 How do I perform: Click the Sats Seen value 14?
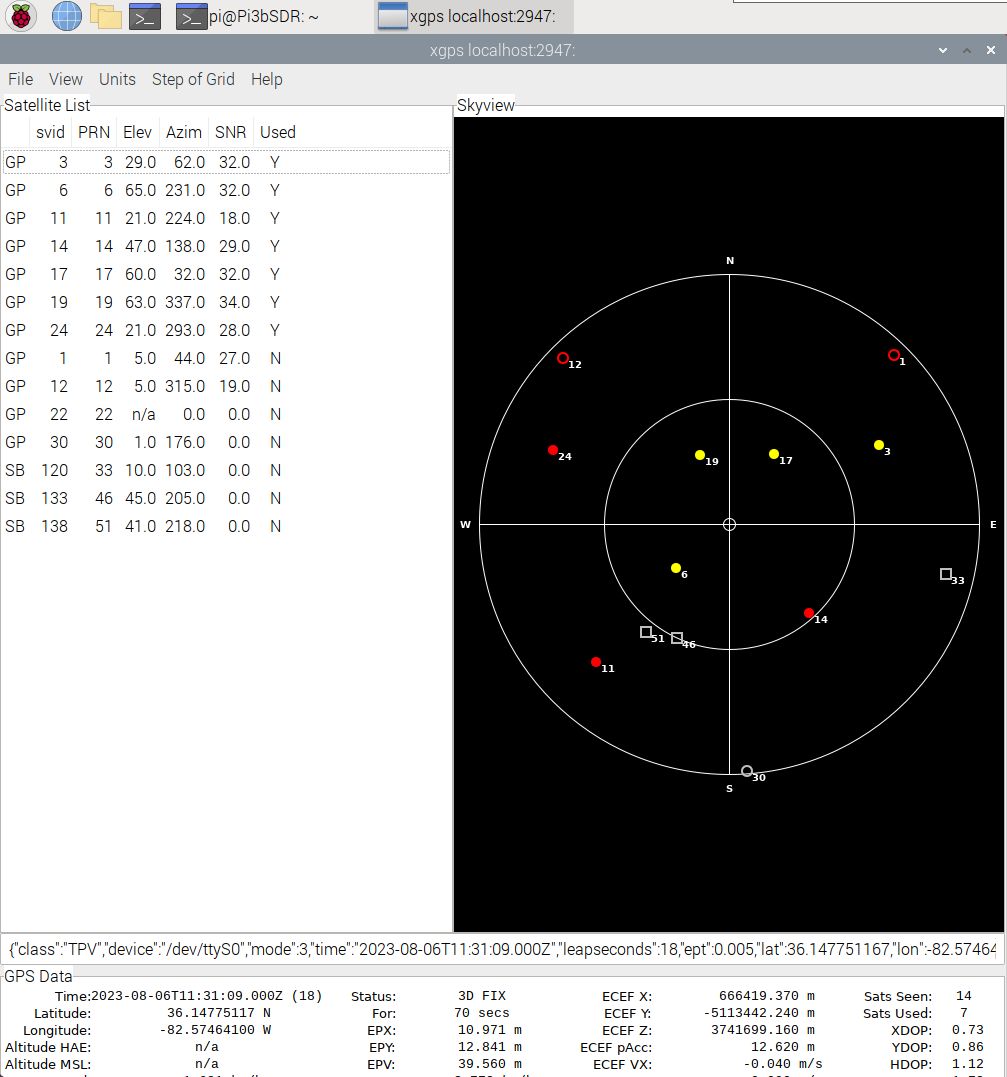[x=964, y=996]
